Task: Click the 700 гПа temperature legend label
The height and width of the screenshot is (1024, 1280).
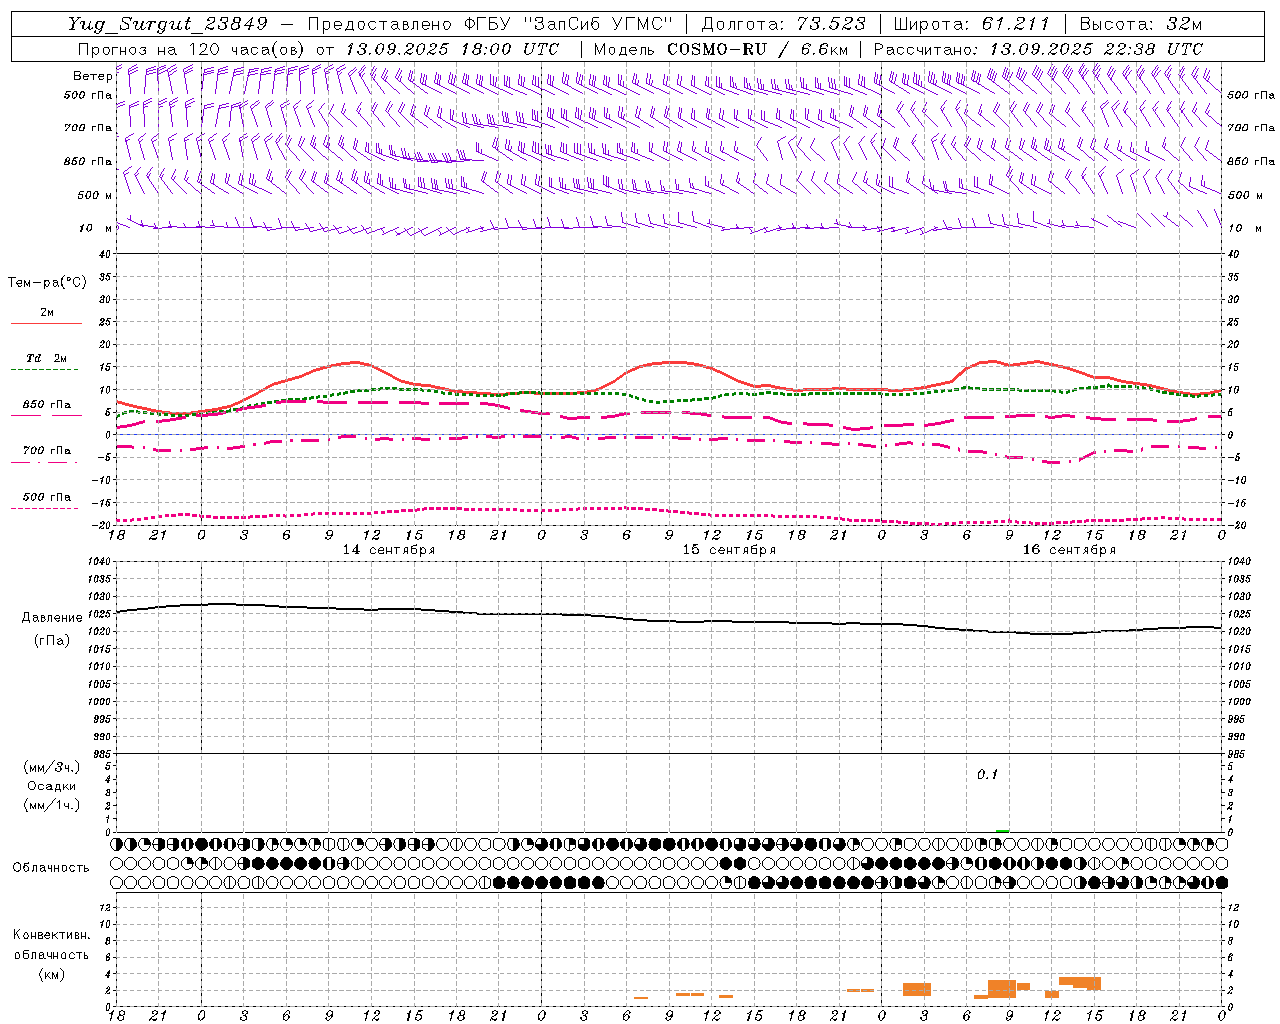Action: click(47, 451)
